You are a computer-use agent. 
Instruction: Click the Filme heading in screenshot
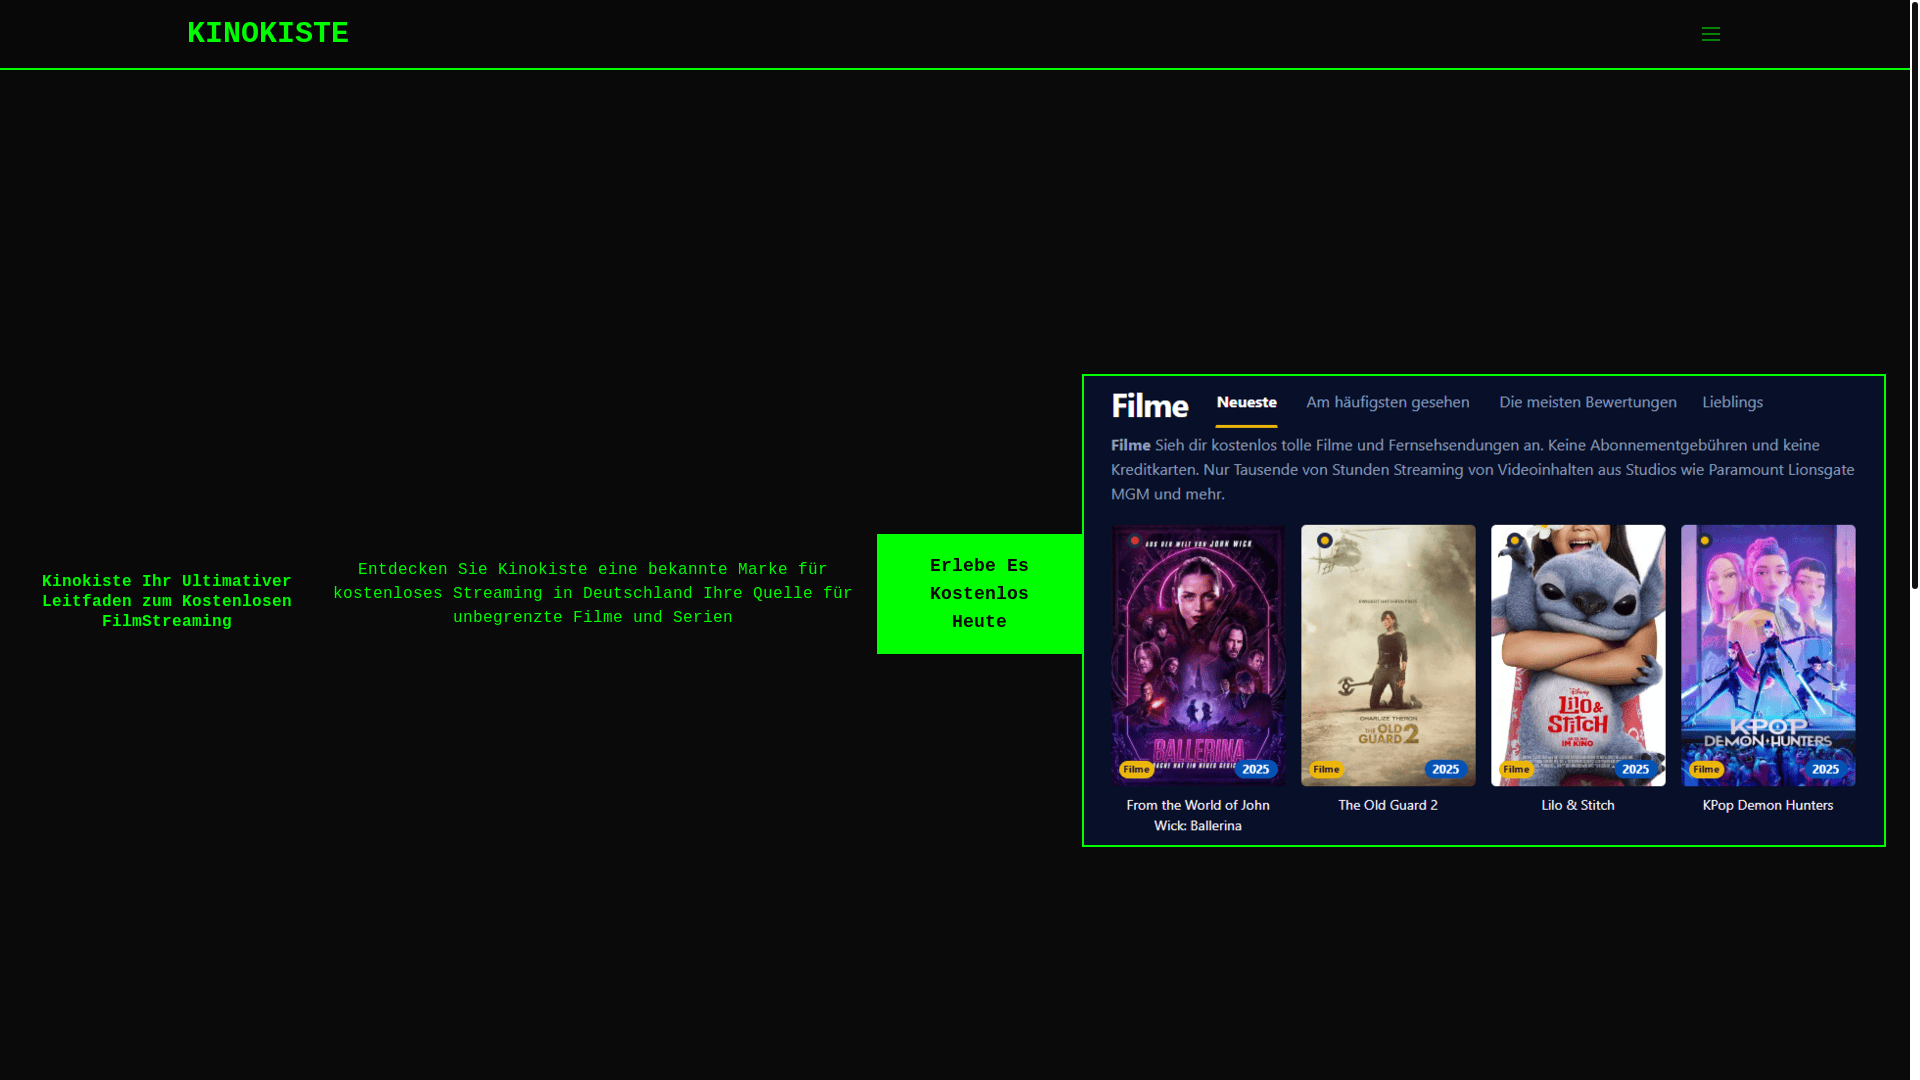(1150, 406)
